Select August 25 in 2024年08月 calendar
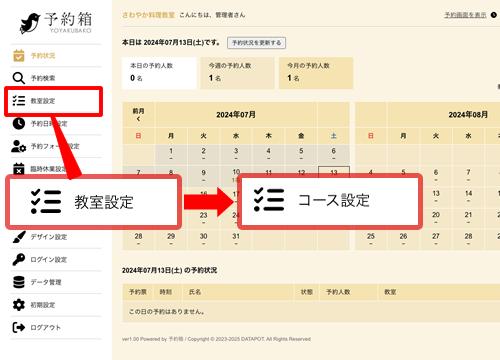The image size is (500, 360). click(x=371, y=240)
